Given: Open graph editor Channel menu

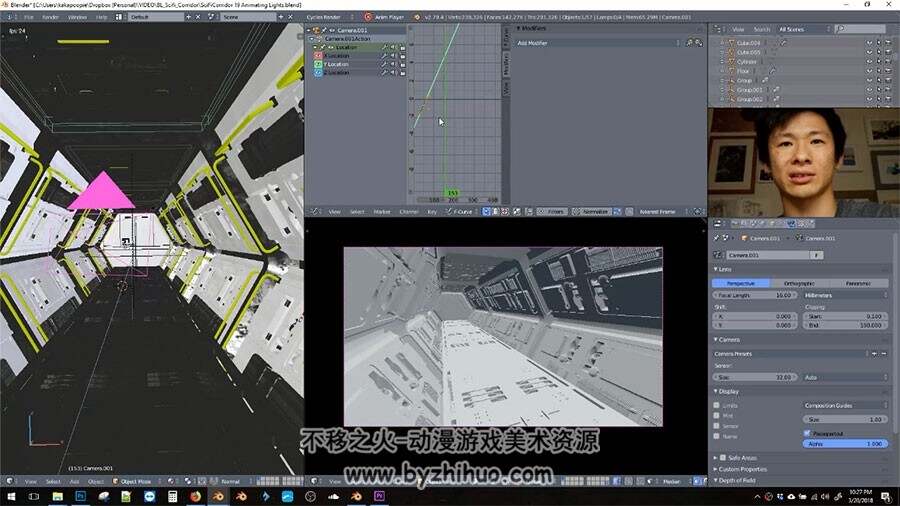Looking at the screenshot, I should tap(409, 212).
